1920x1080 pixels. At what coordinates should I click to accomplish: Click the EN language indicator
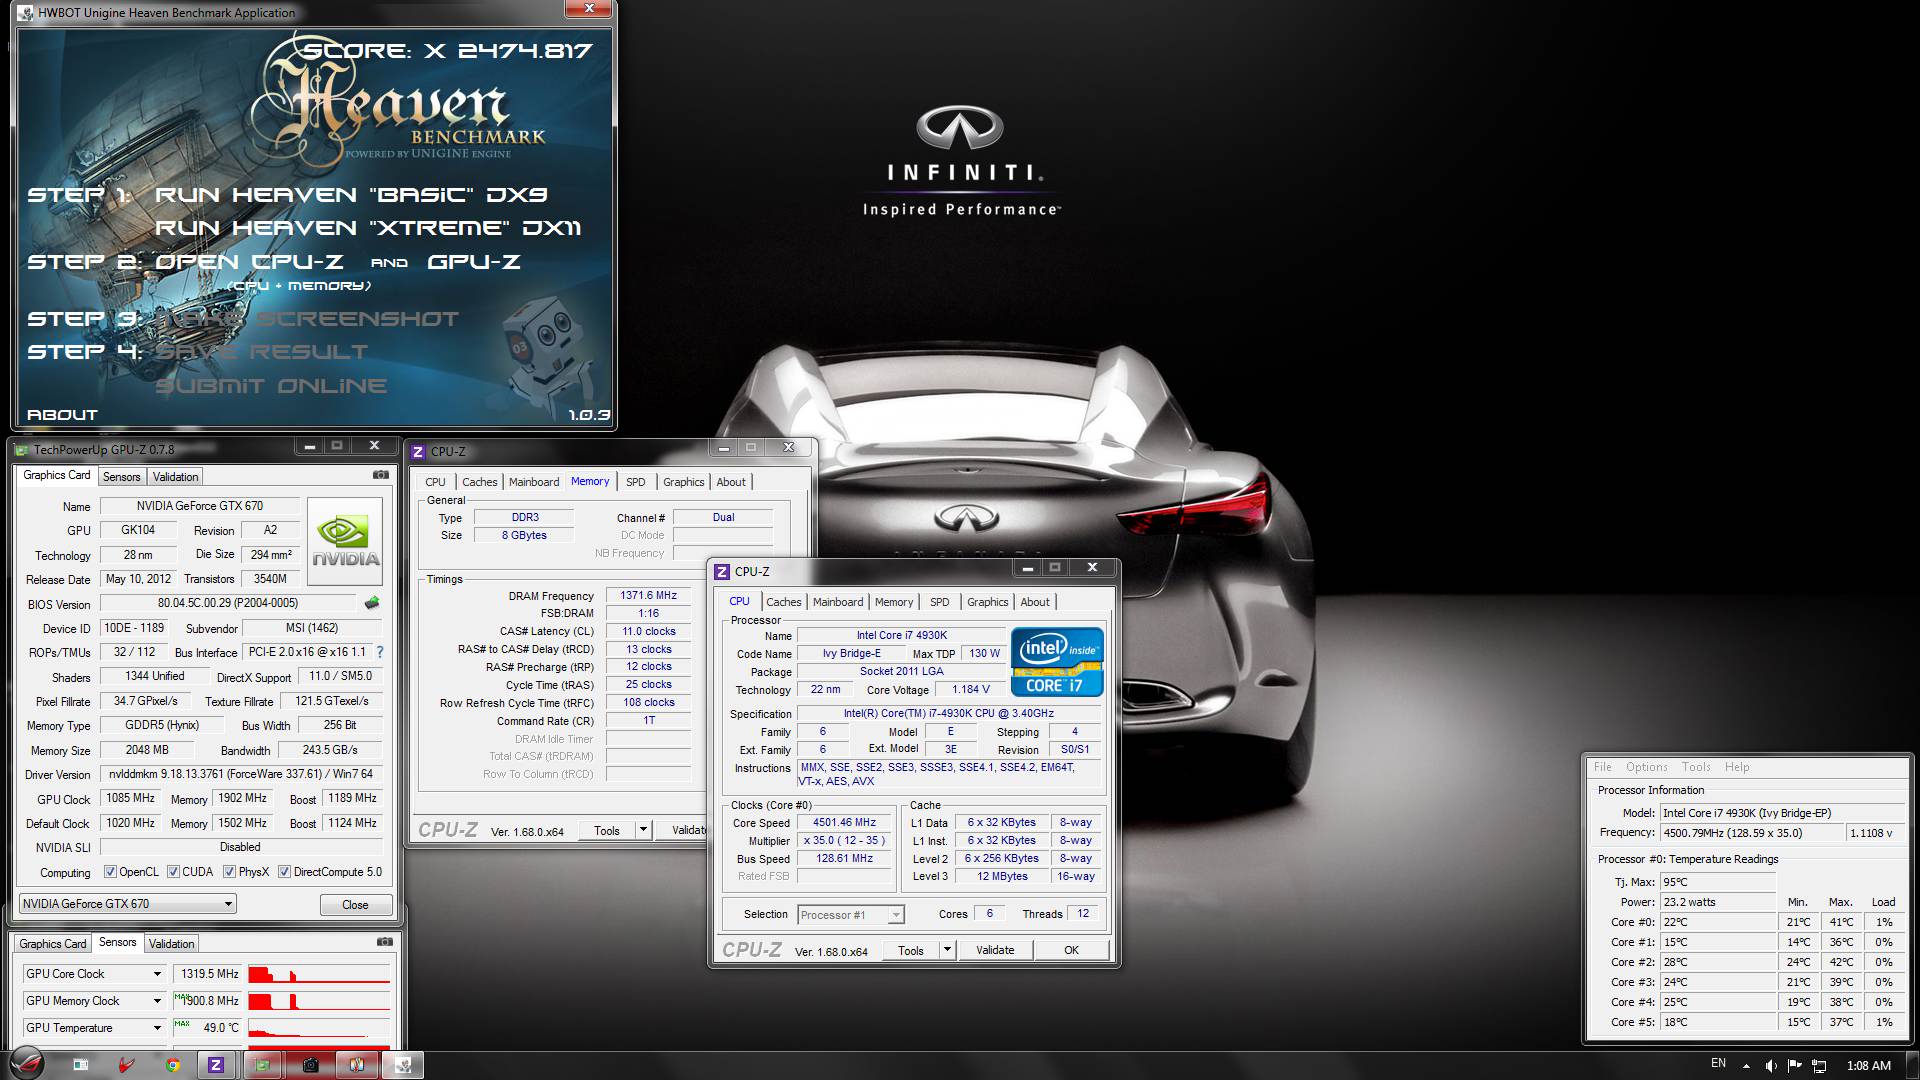pos(1718,1063)
